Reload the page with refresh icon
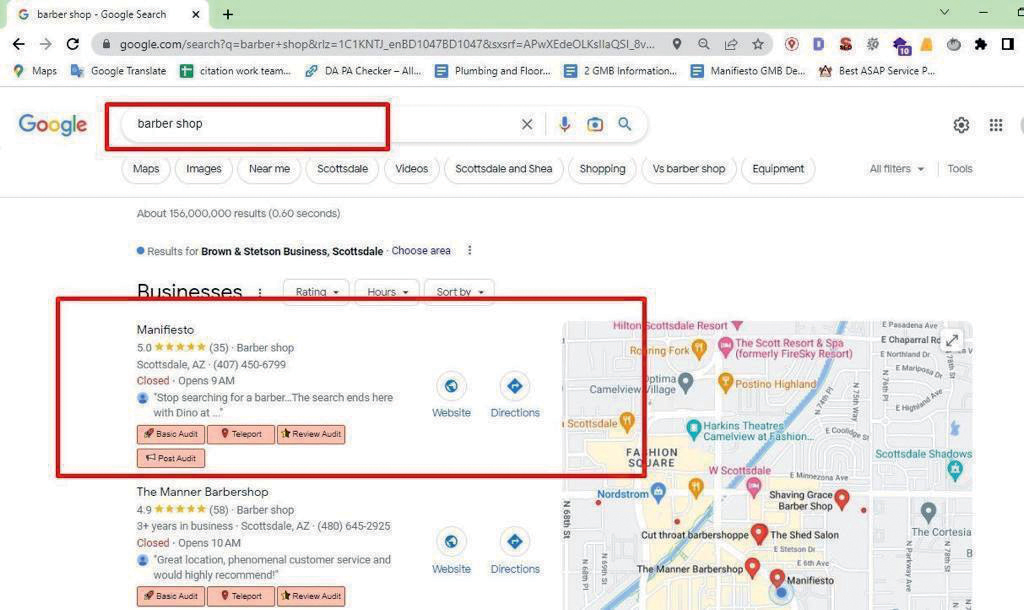This screenshot has width=1024, height=610. click(72, 44)
